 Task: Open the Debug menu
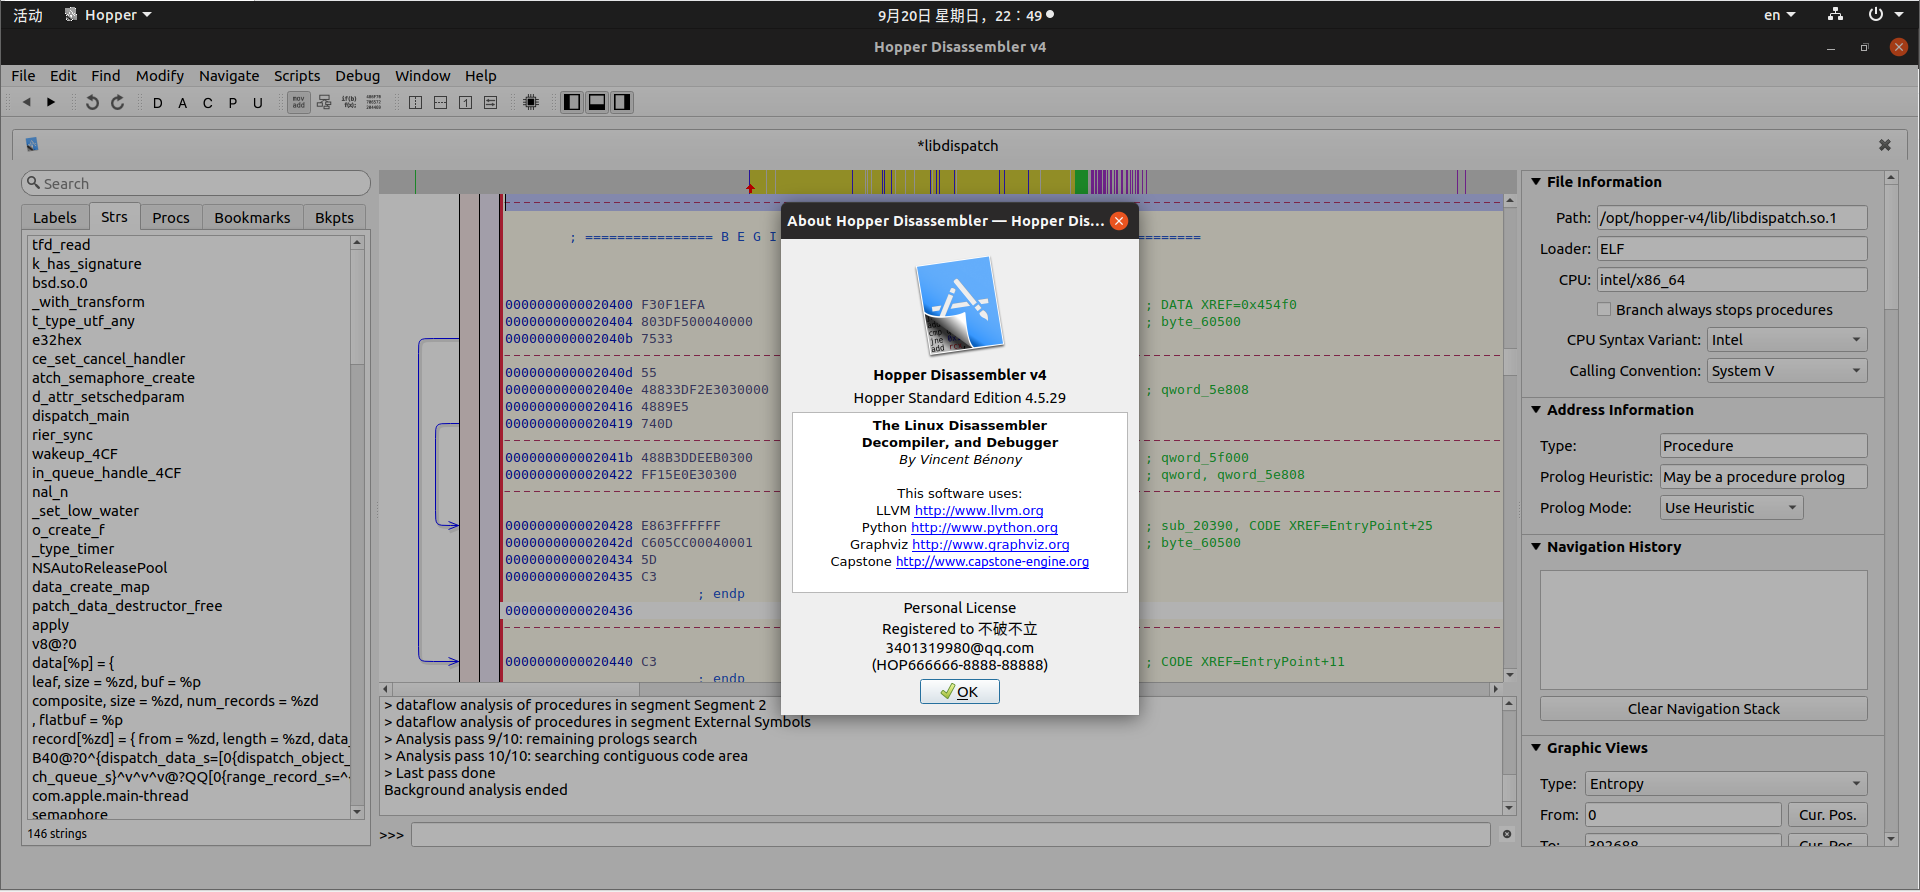coord(357,76)
